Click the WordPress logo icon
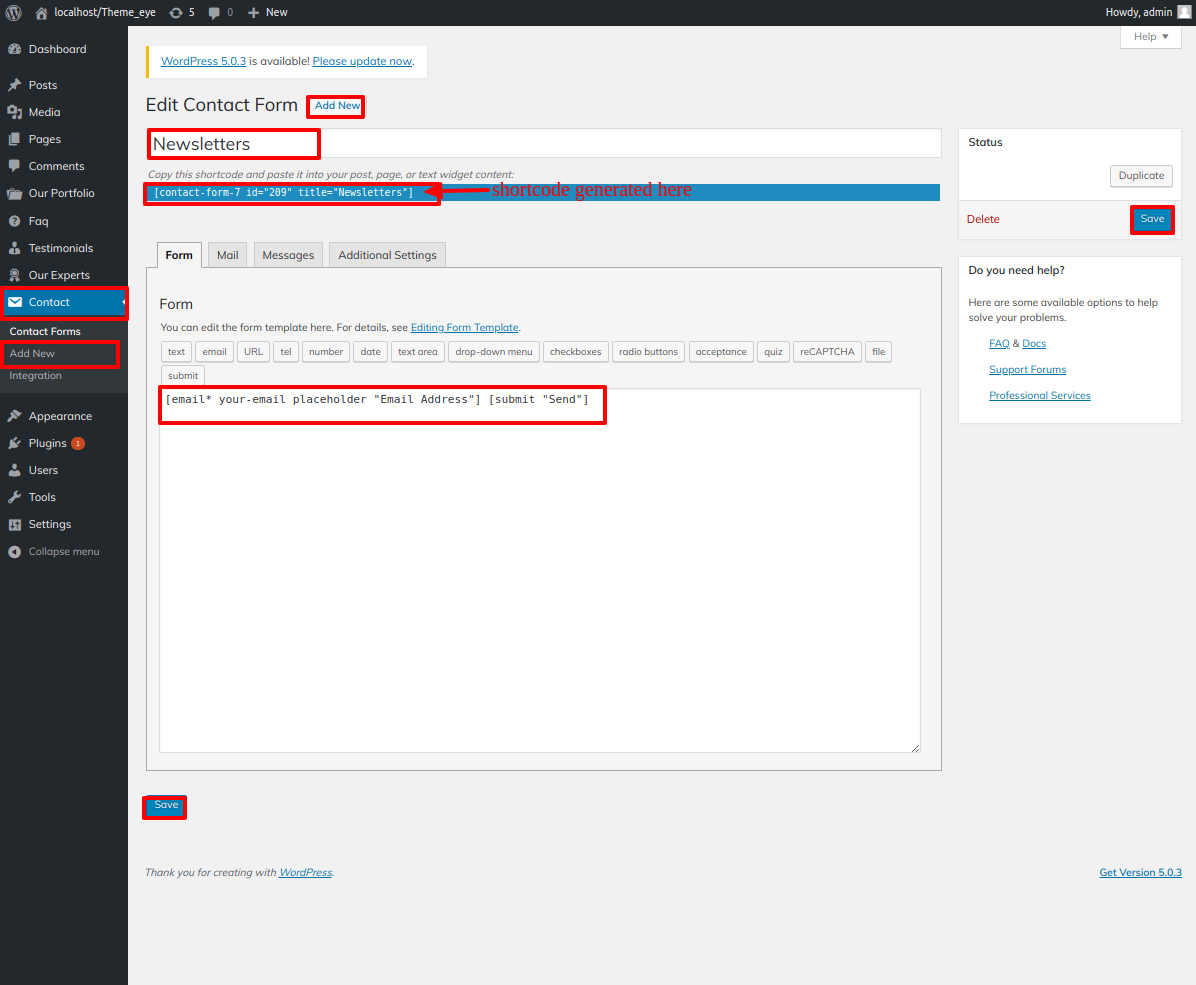 click(x=14, y=12)
